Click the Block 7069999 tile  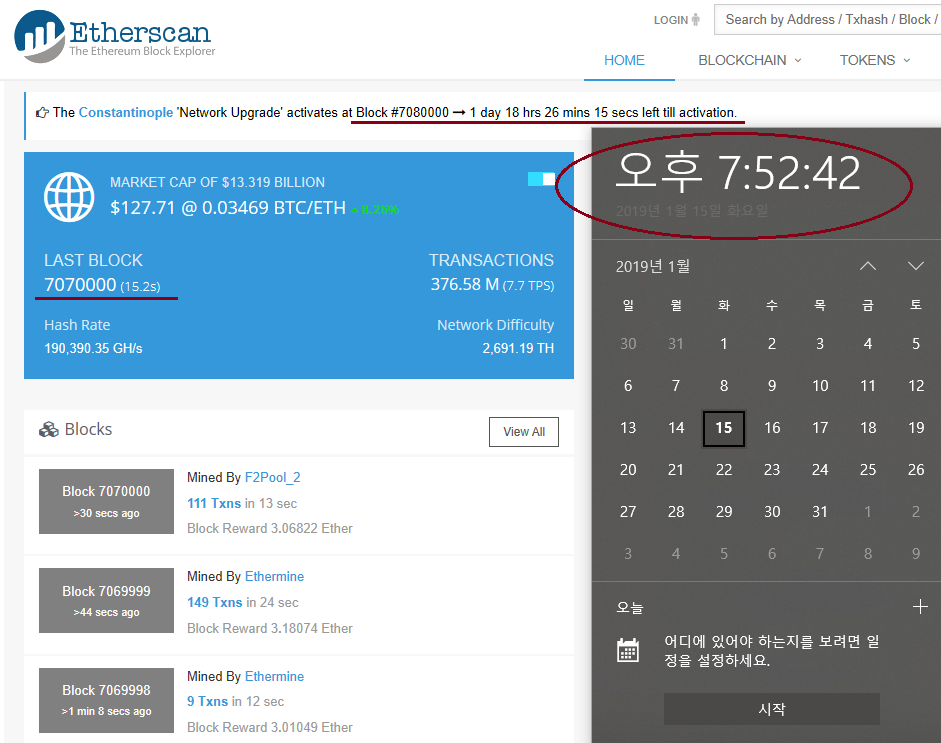(106, 600)
